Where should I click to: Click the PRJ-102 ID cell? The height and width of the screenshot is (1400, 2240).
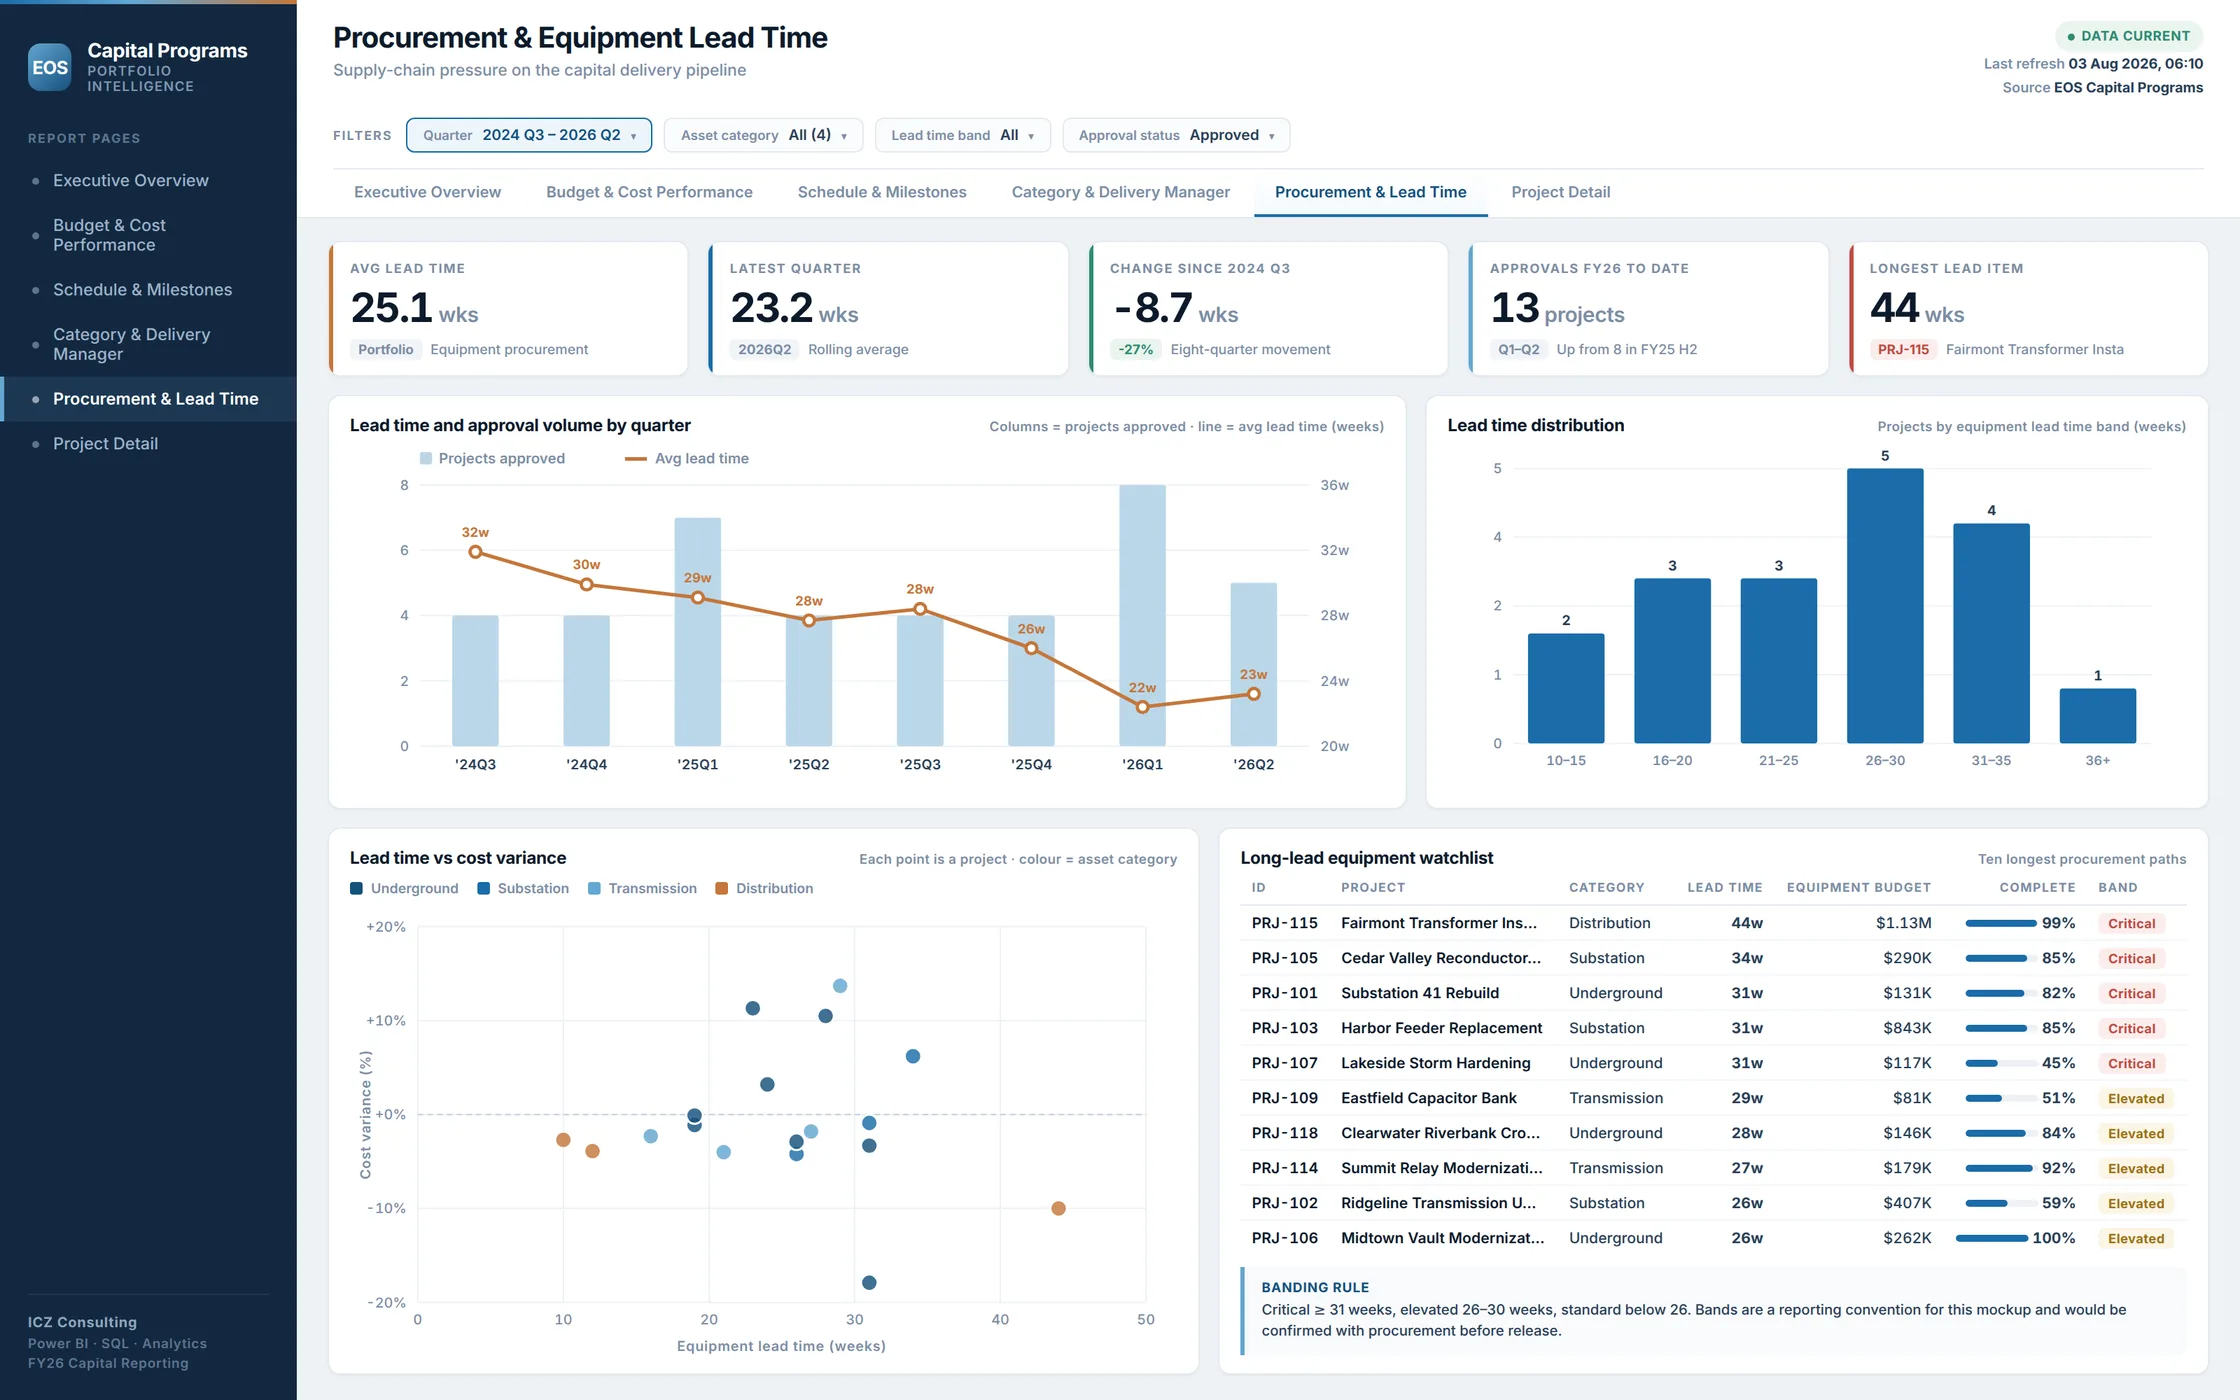click(1284, 1203)
